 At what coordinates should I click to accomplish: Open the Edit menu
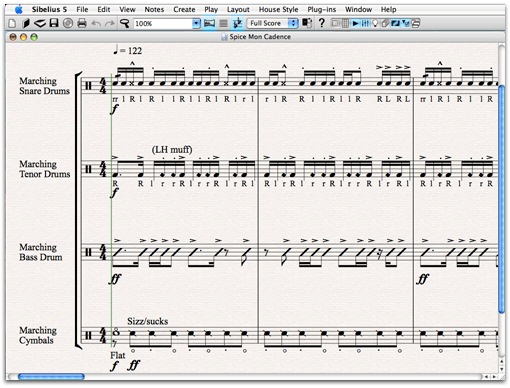(x=104, y=9)
